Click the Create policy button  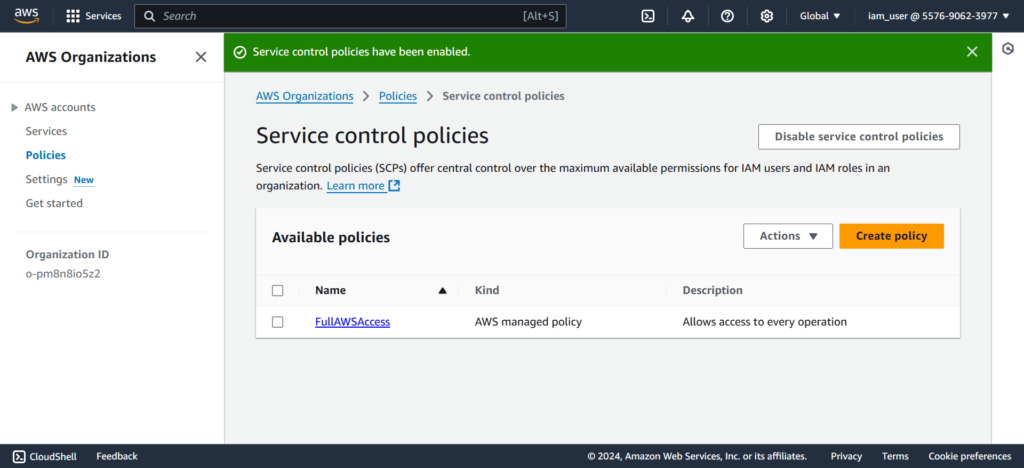click(891, 236)
